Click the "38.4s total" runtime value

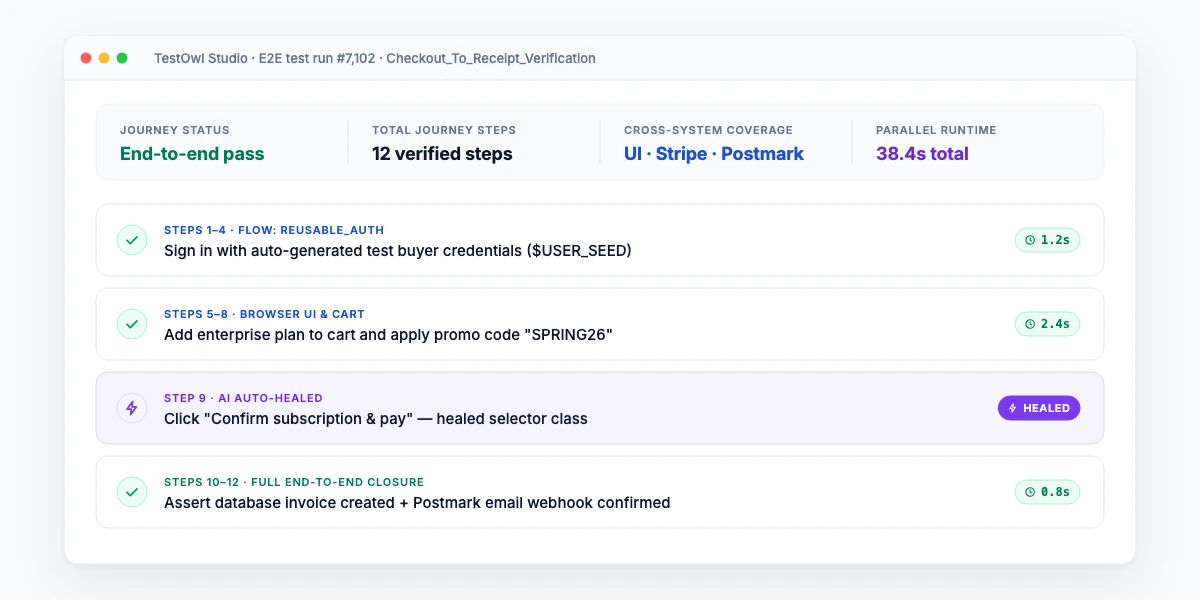tap(922, 154)
